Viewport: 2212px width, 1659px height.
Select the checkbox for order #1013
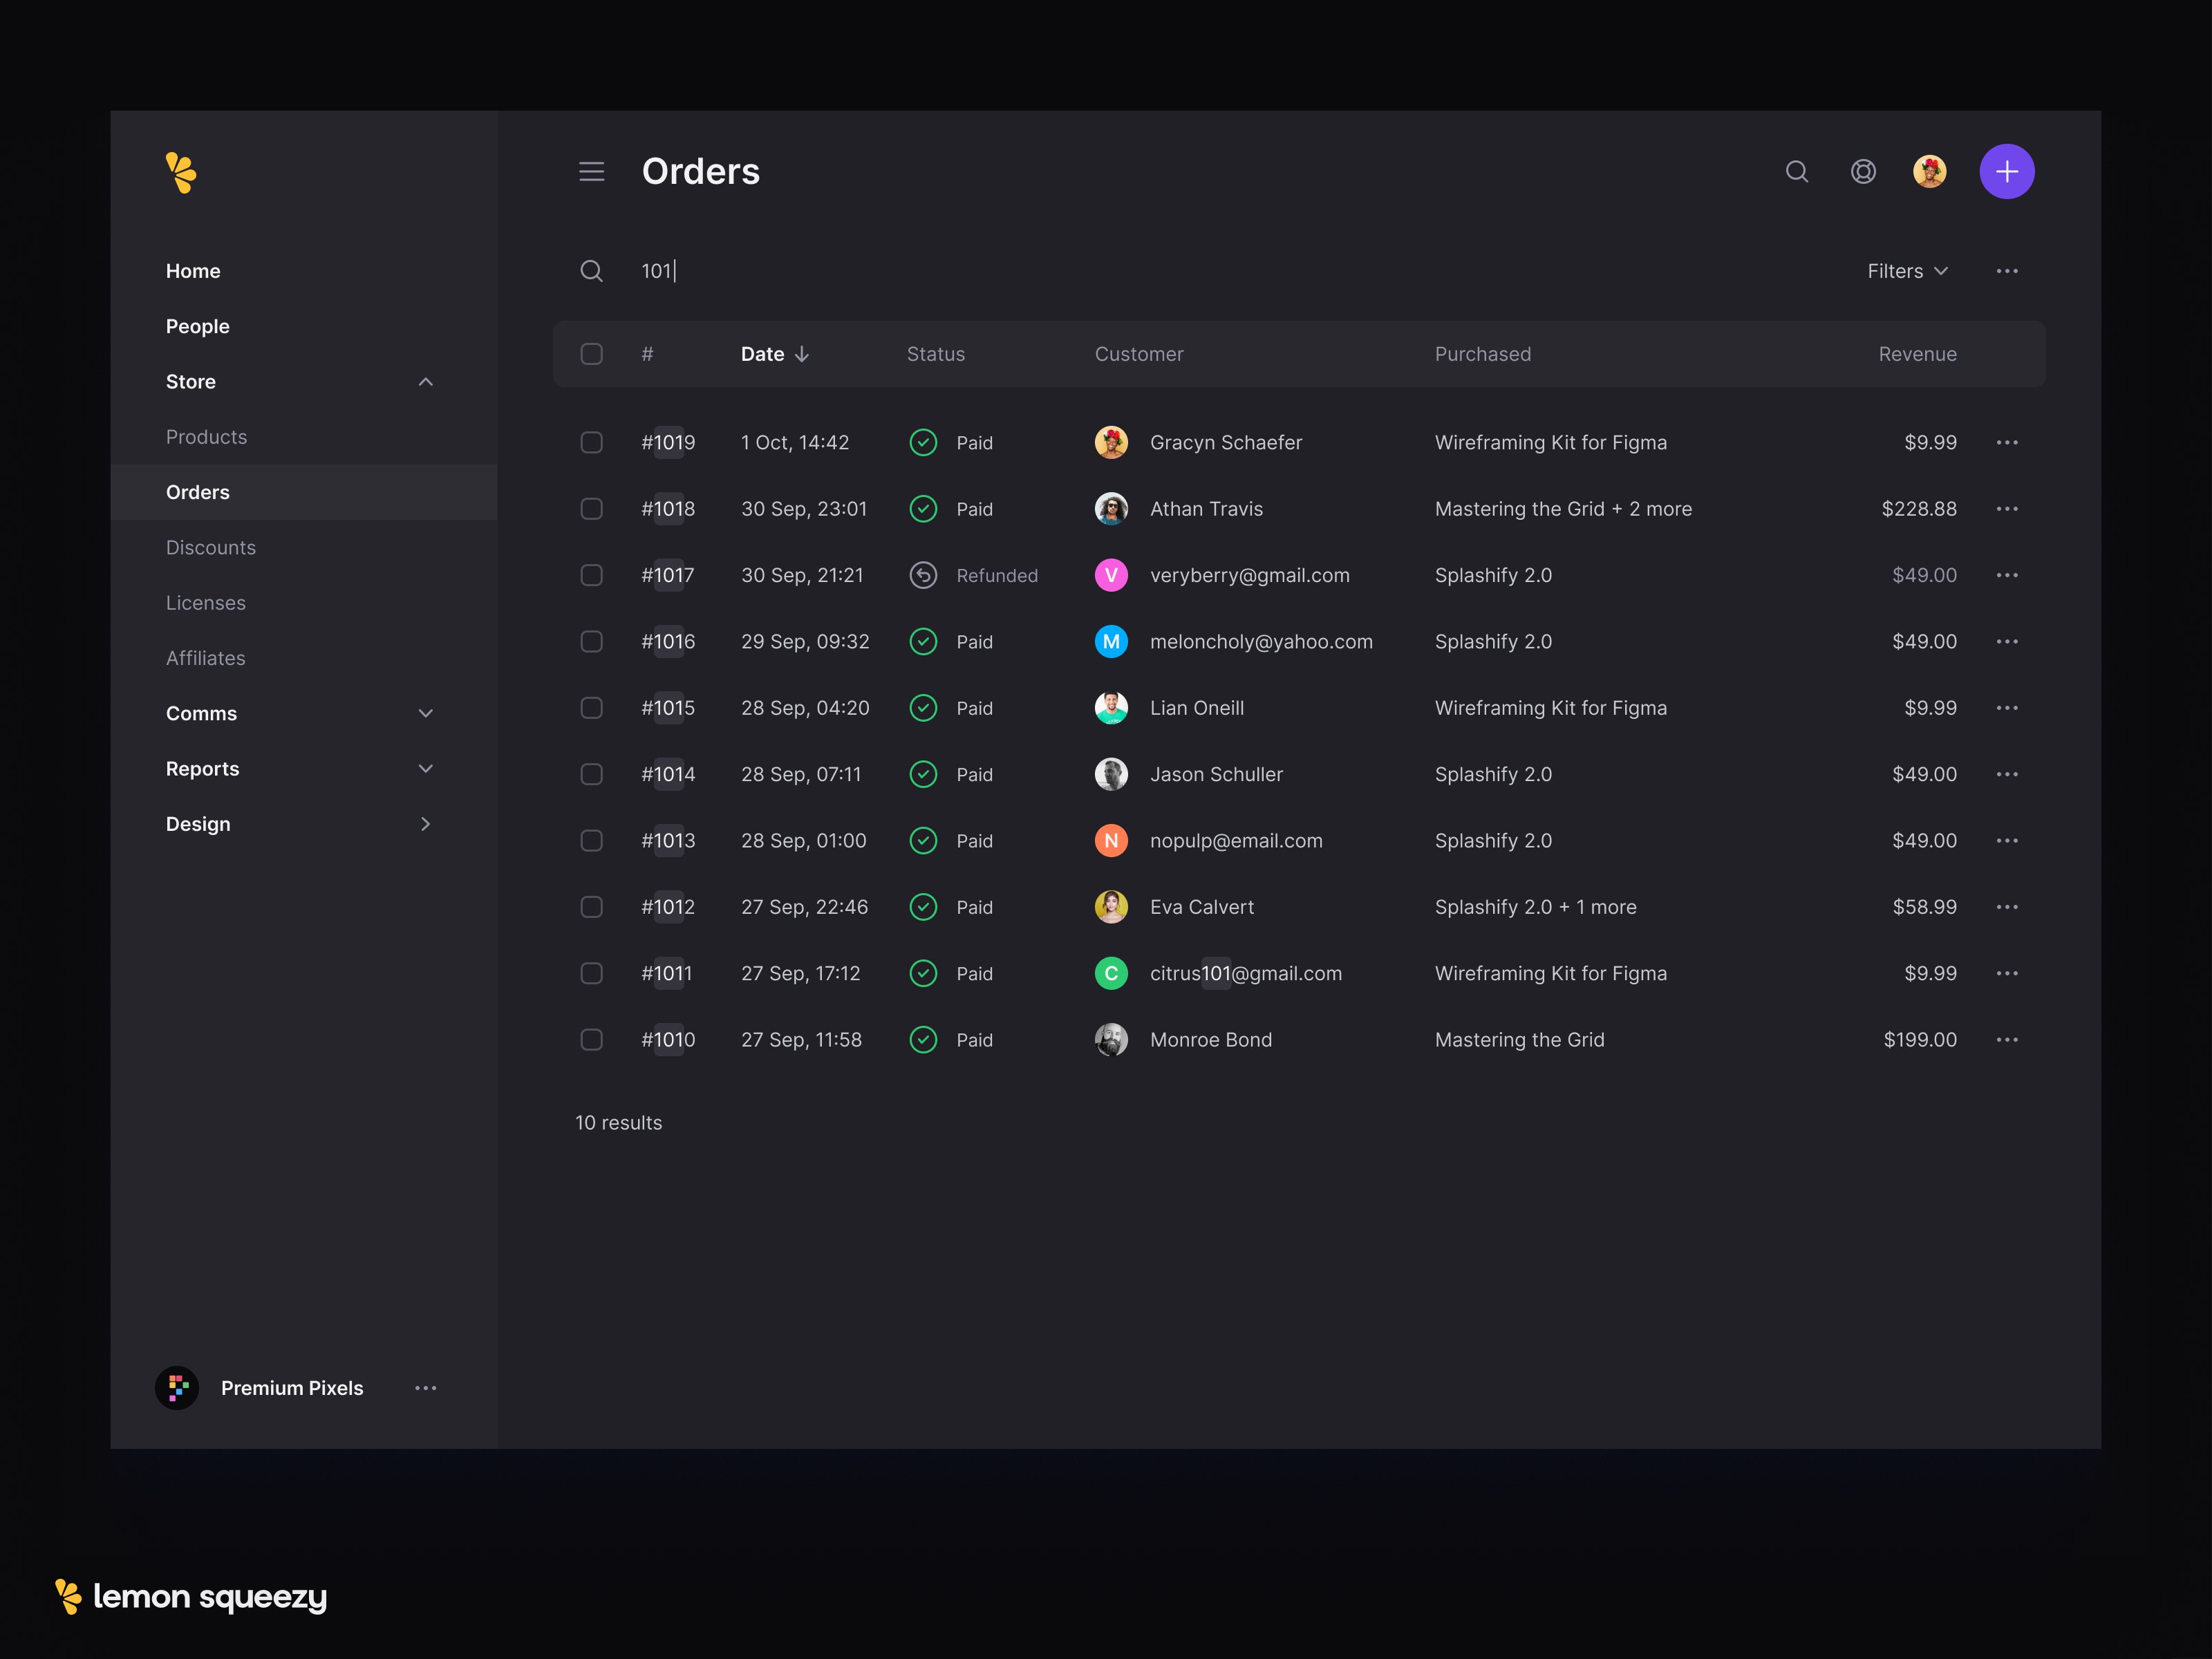[x=592, y=840]
